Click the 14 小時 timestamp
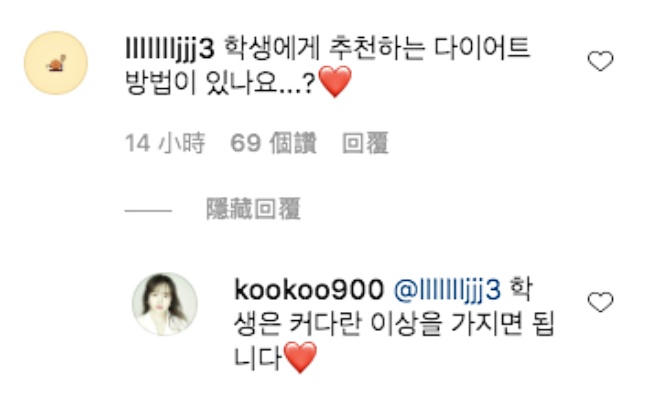650x400 pixels. (165, 143)
